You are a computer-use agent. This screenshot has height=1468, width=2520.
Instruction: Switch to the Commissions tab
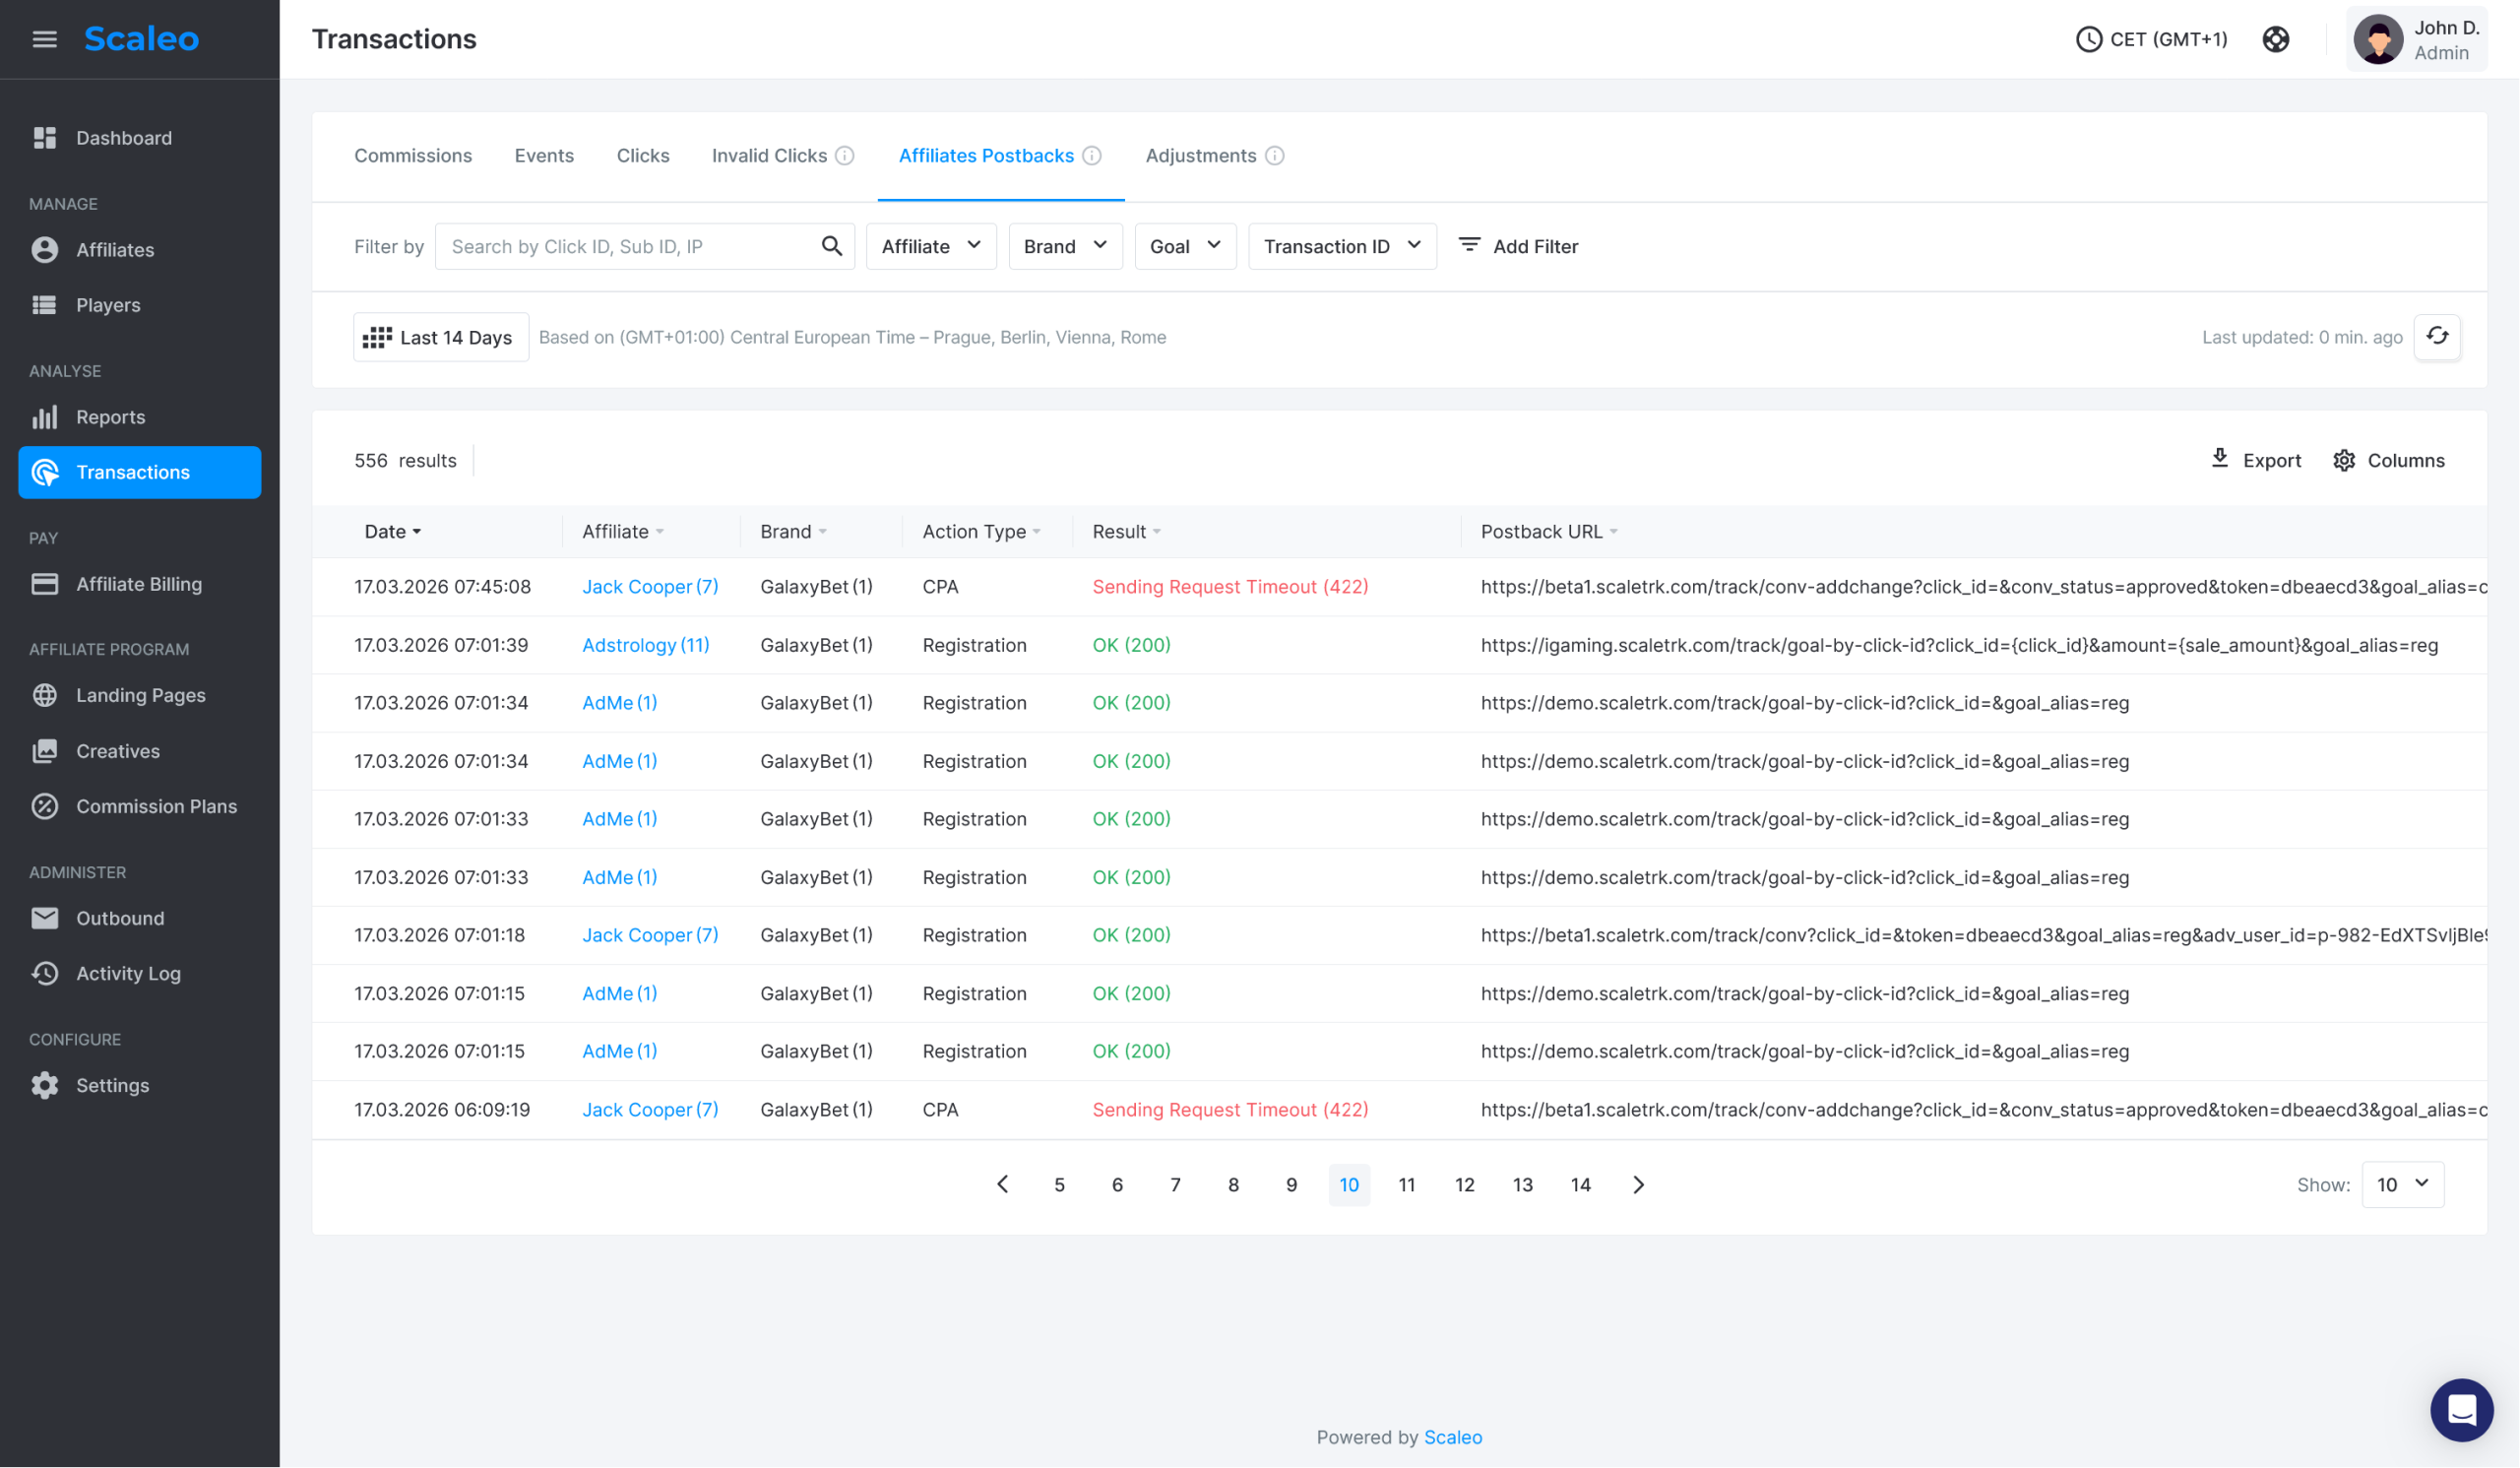click(x=412, y=155)
